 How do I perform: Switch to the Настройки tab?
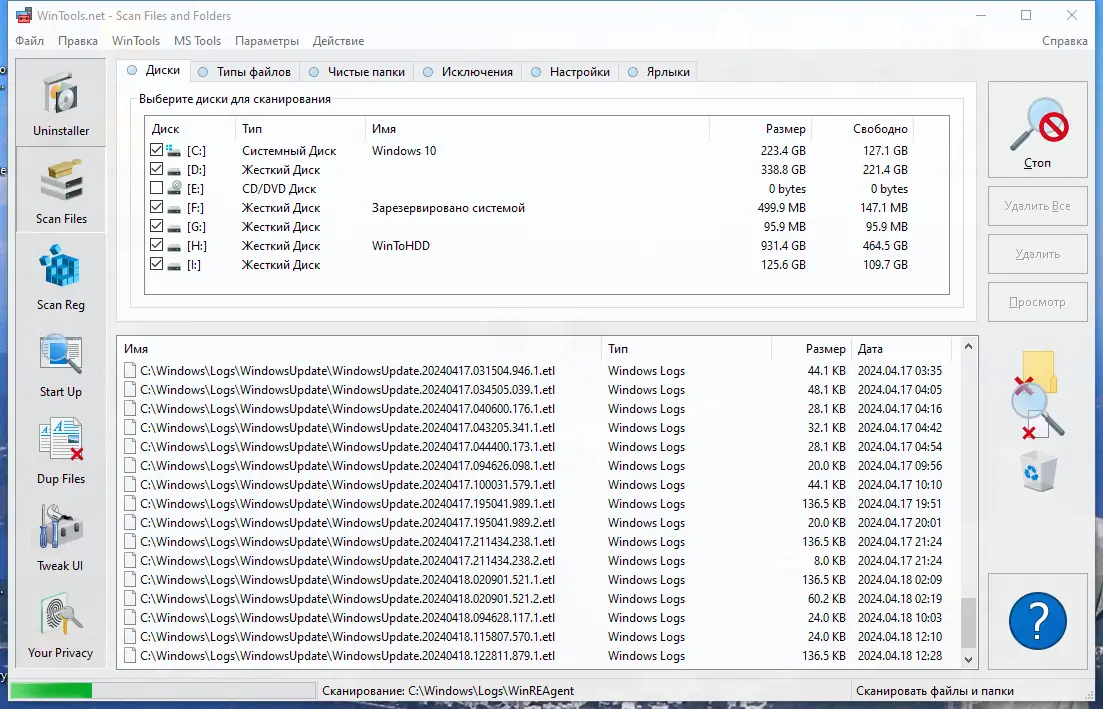coord(570,72)
